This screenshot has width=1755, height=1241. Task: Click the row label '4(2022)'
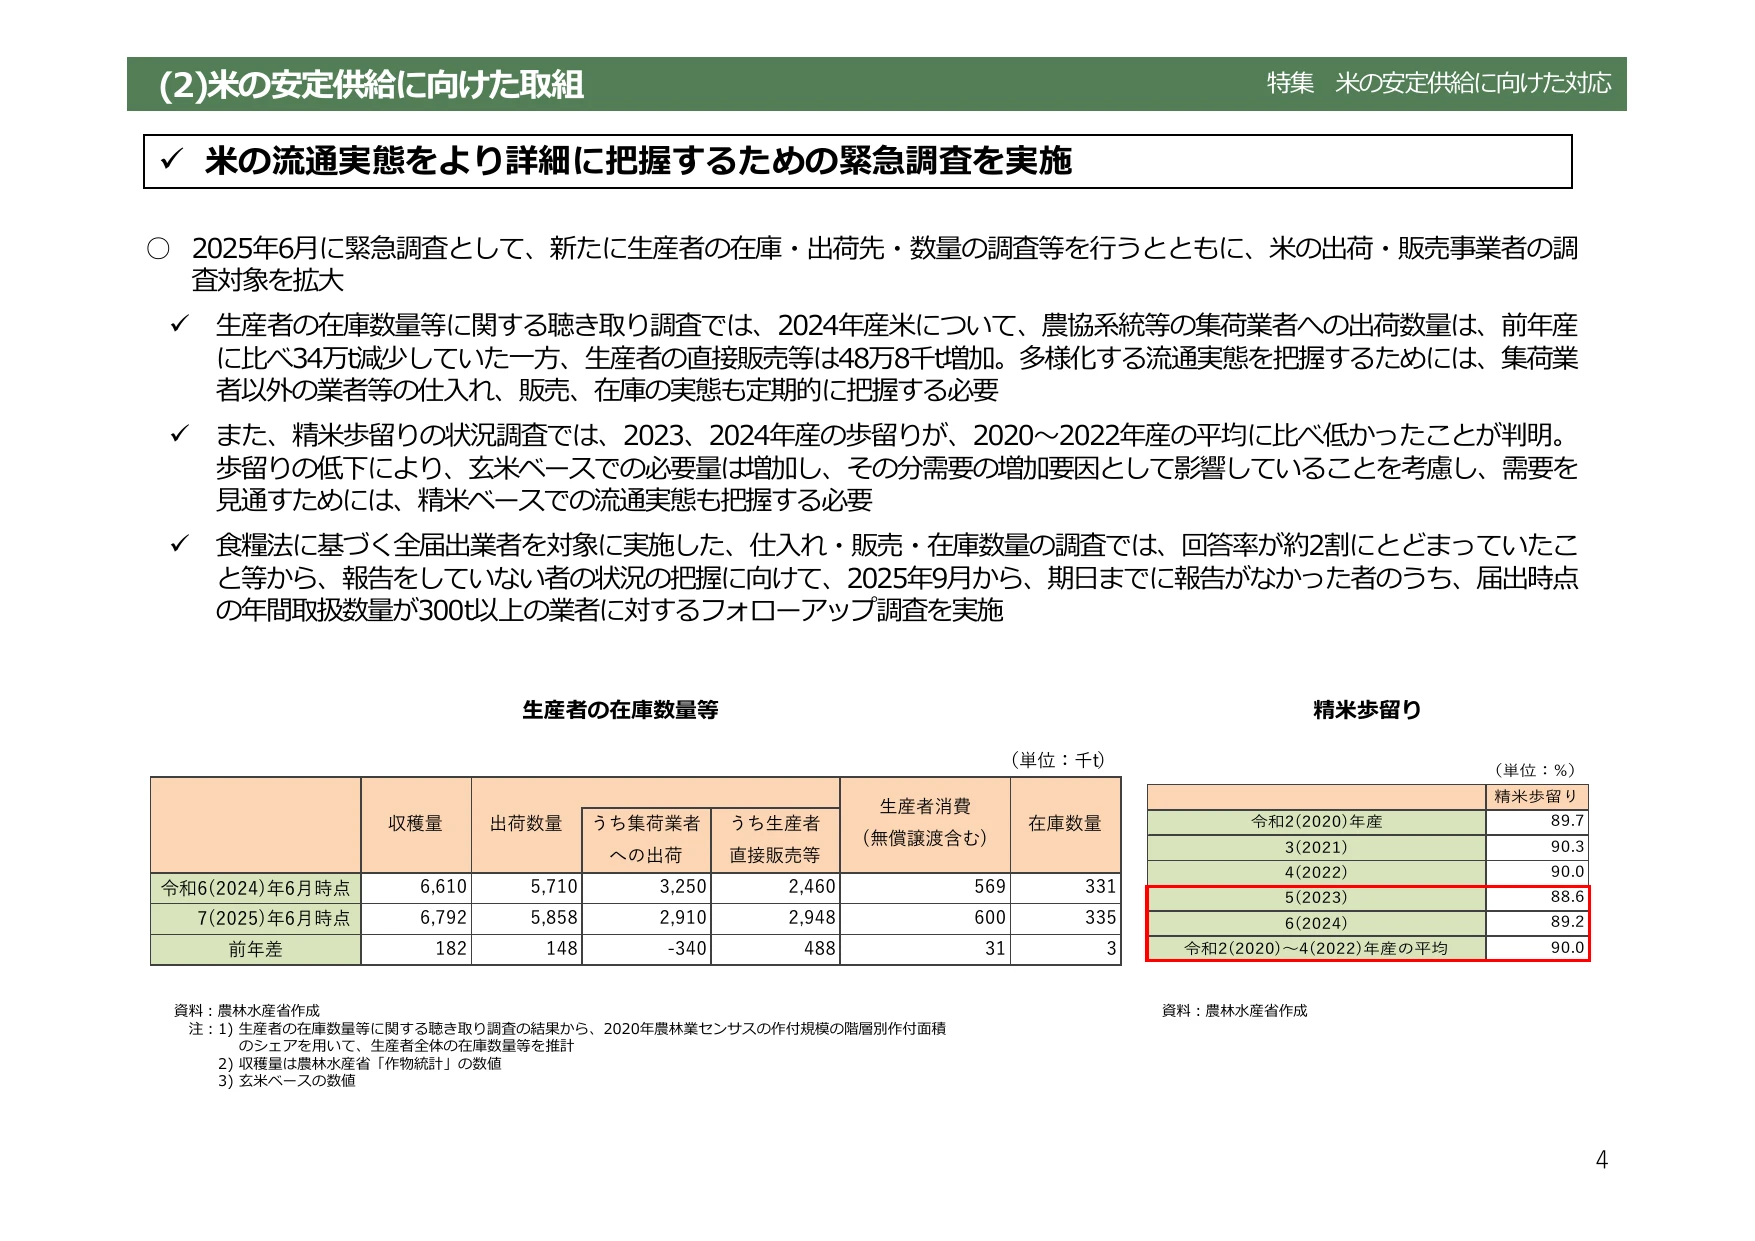click(x=1316, y=872)
